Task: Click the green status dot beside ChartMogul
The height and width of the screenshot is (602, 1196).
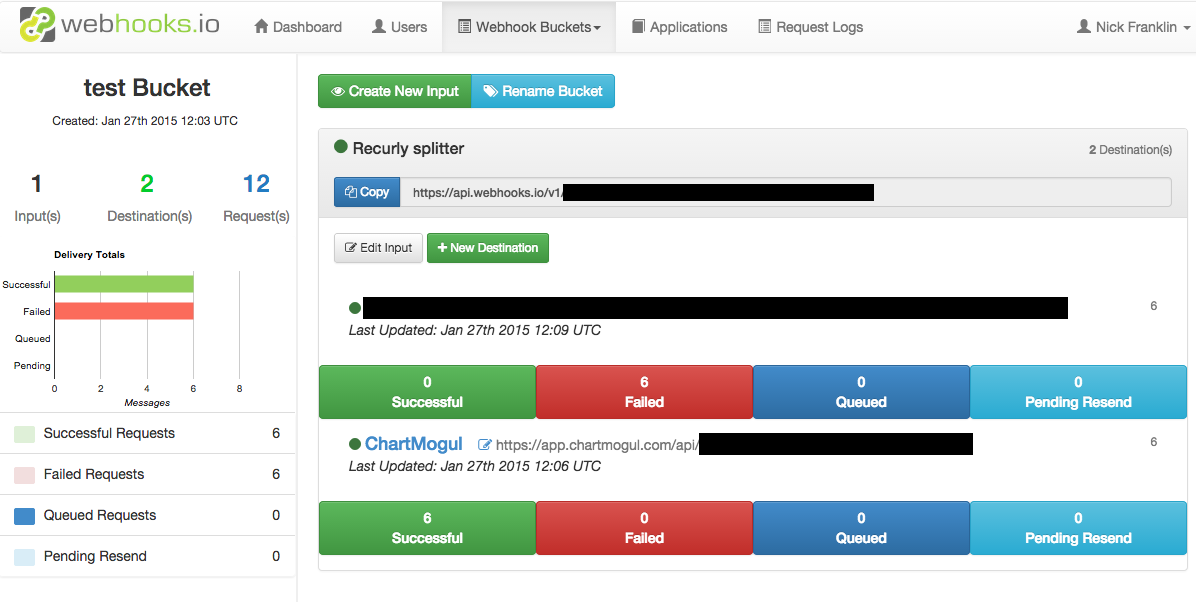Action: click(x=355, y=444)
